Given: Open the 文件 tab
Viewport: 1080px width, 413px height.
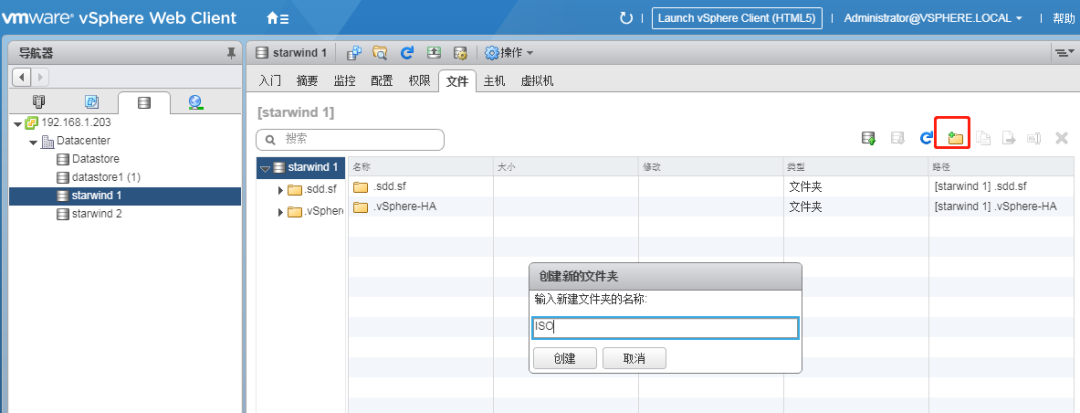Looking at the screenshot, I should click(457, 81).
